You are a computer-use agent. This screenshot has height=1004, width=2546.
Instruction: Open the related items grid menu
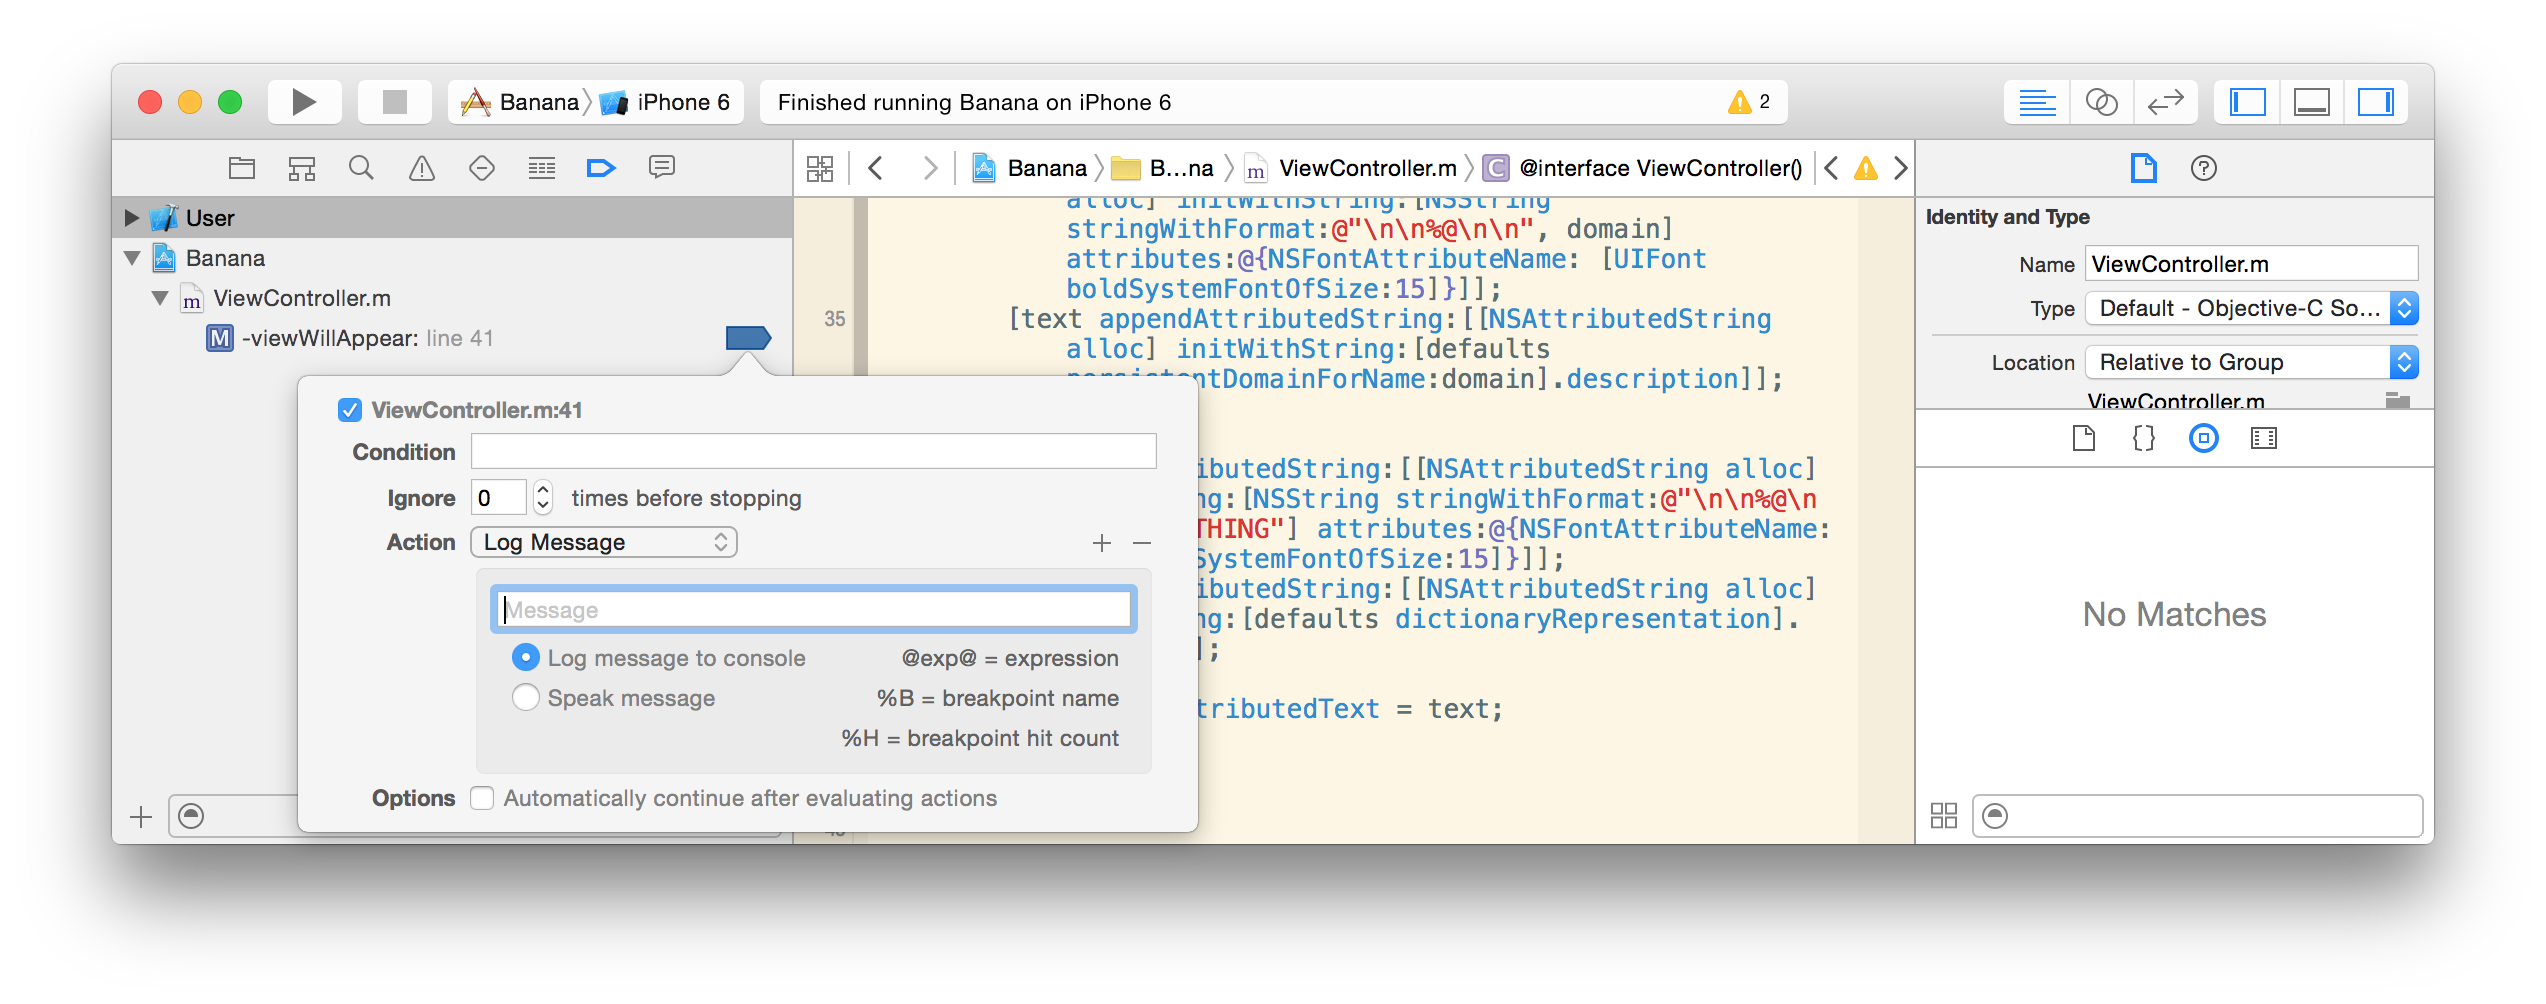pos(820,168)
